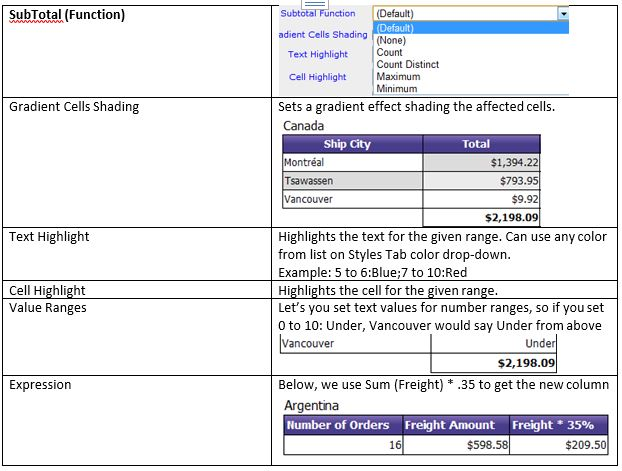Click the blue Subtotal Function label
The width and height of the screenshot is (622, 471).
coord(317,14)
